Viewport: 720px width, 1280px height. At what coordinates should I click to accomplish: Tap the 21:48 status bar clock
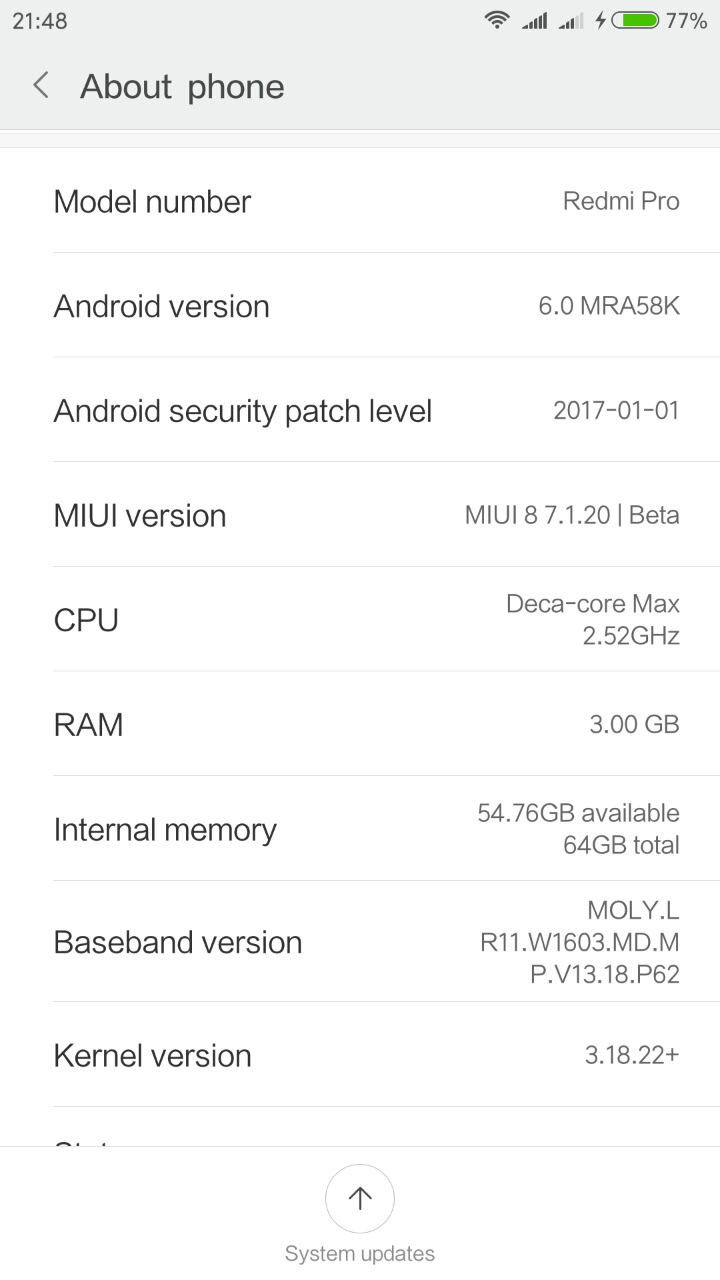[40, 20]
